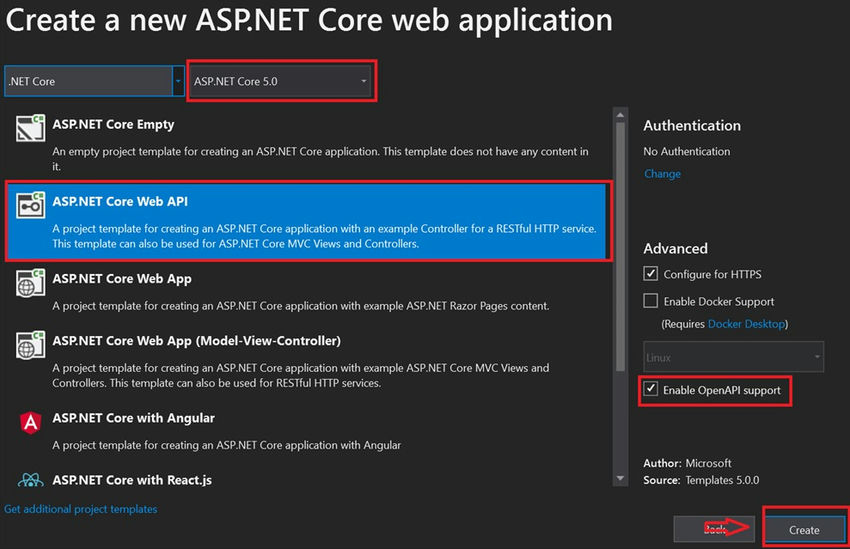Select ASP.NET Core with React.js title
850x549 pixels.
click(132, 480)
